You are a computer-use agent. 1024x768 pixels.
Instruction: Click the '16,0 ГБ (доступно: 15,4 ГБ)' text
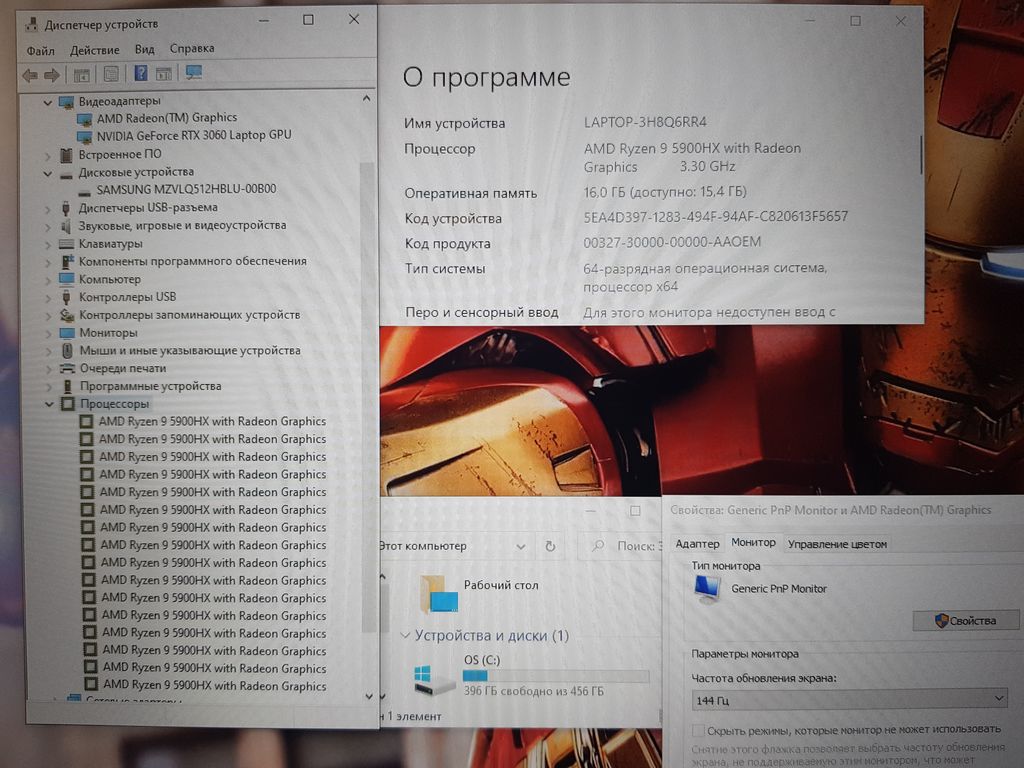click(665, 192)
